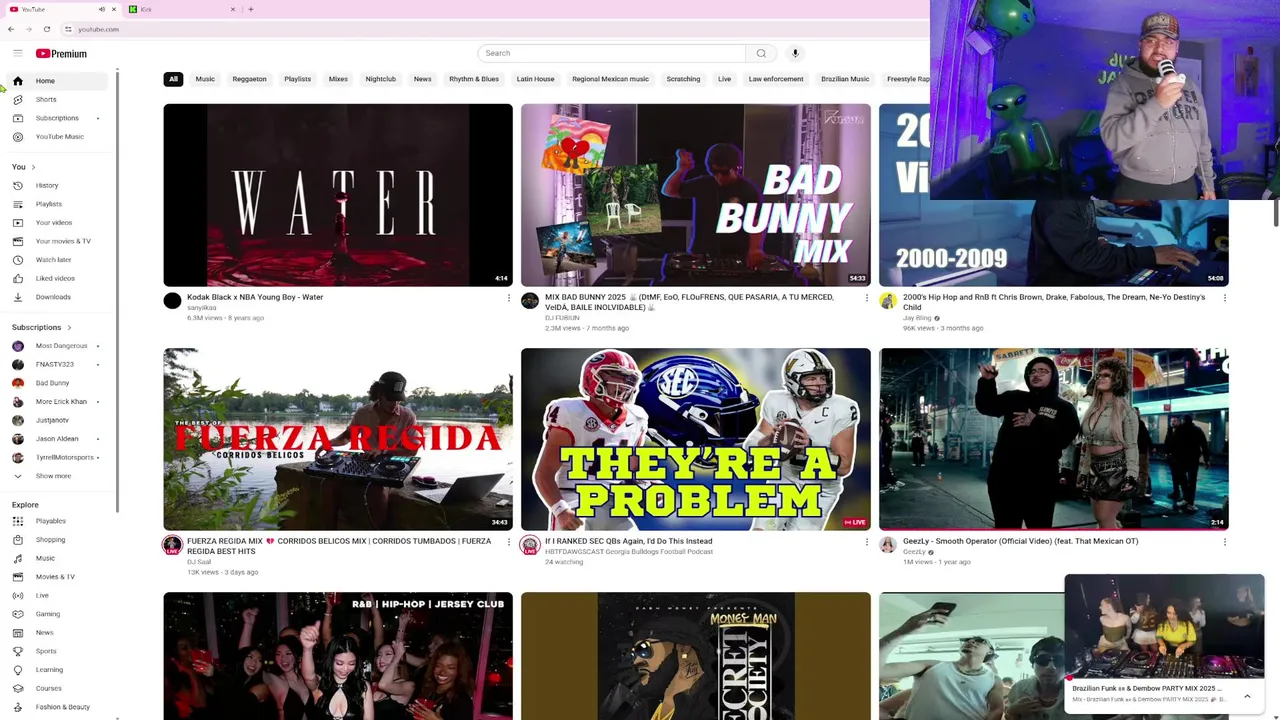Open Music in Explore section
1280x720 pixels.
58,558
